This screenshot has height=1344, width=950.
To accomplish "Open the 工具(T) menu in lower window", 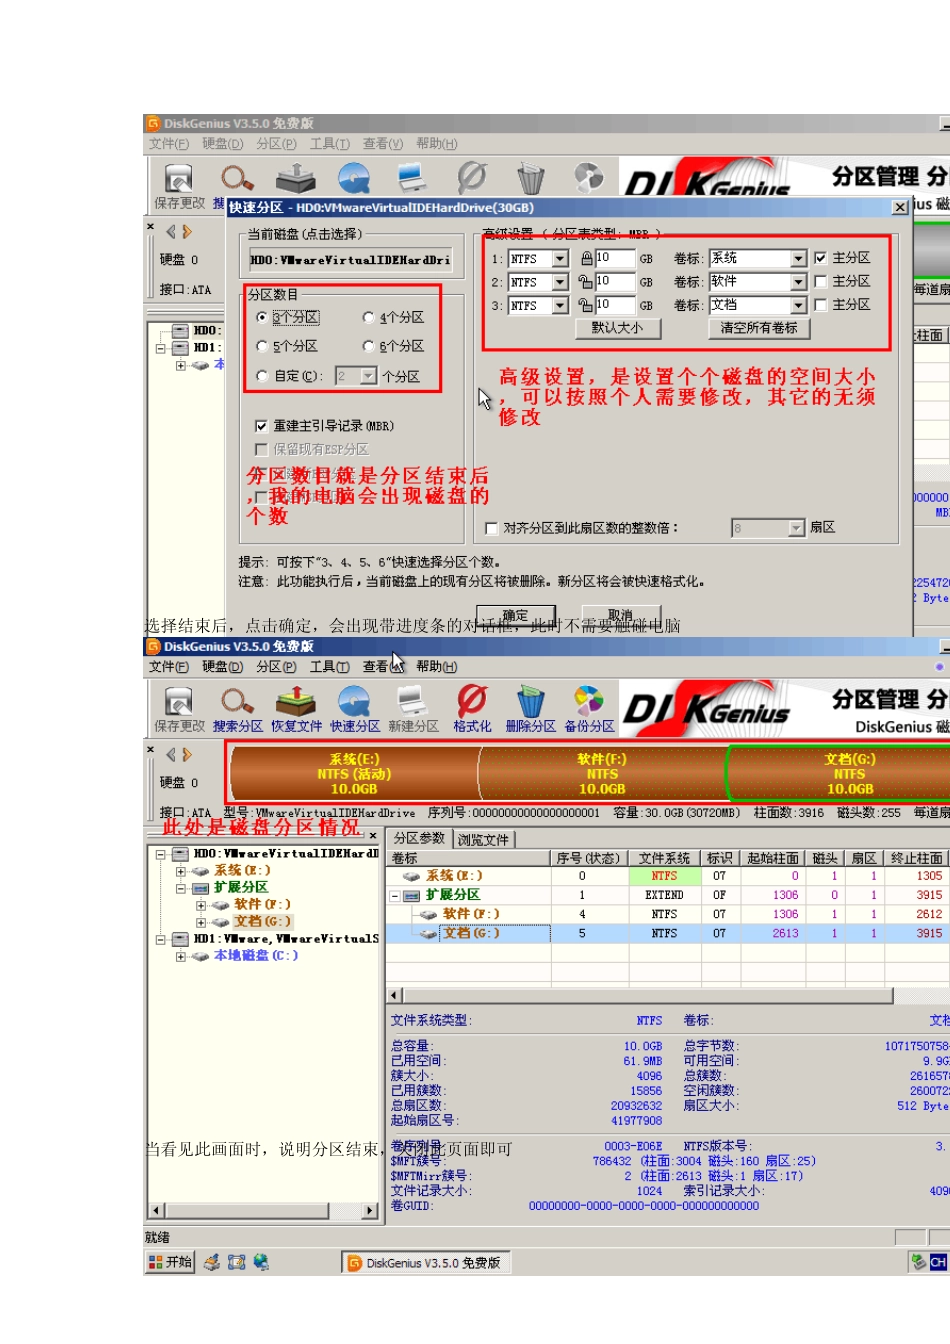I will click(329, 667).
